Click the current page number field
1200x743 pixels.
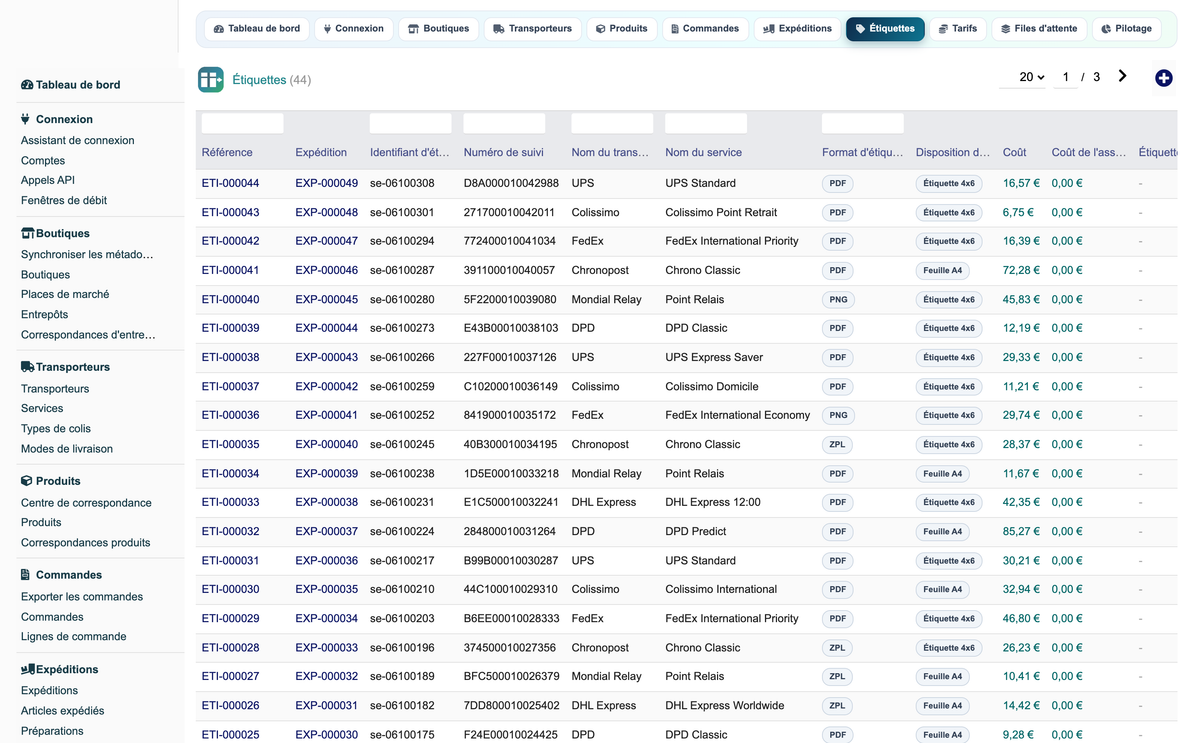[x=1066, y=77]
